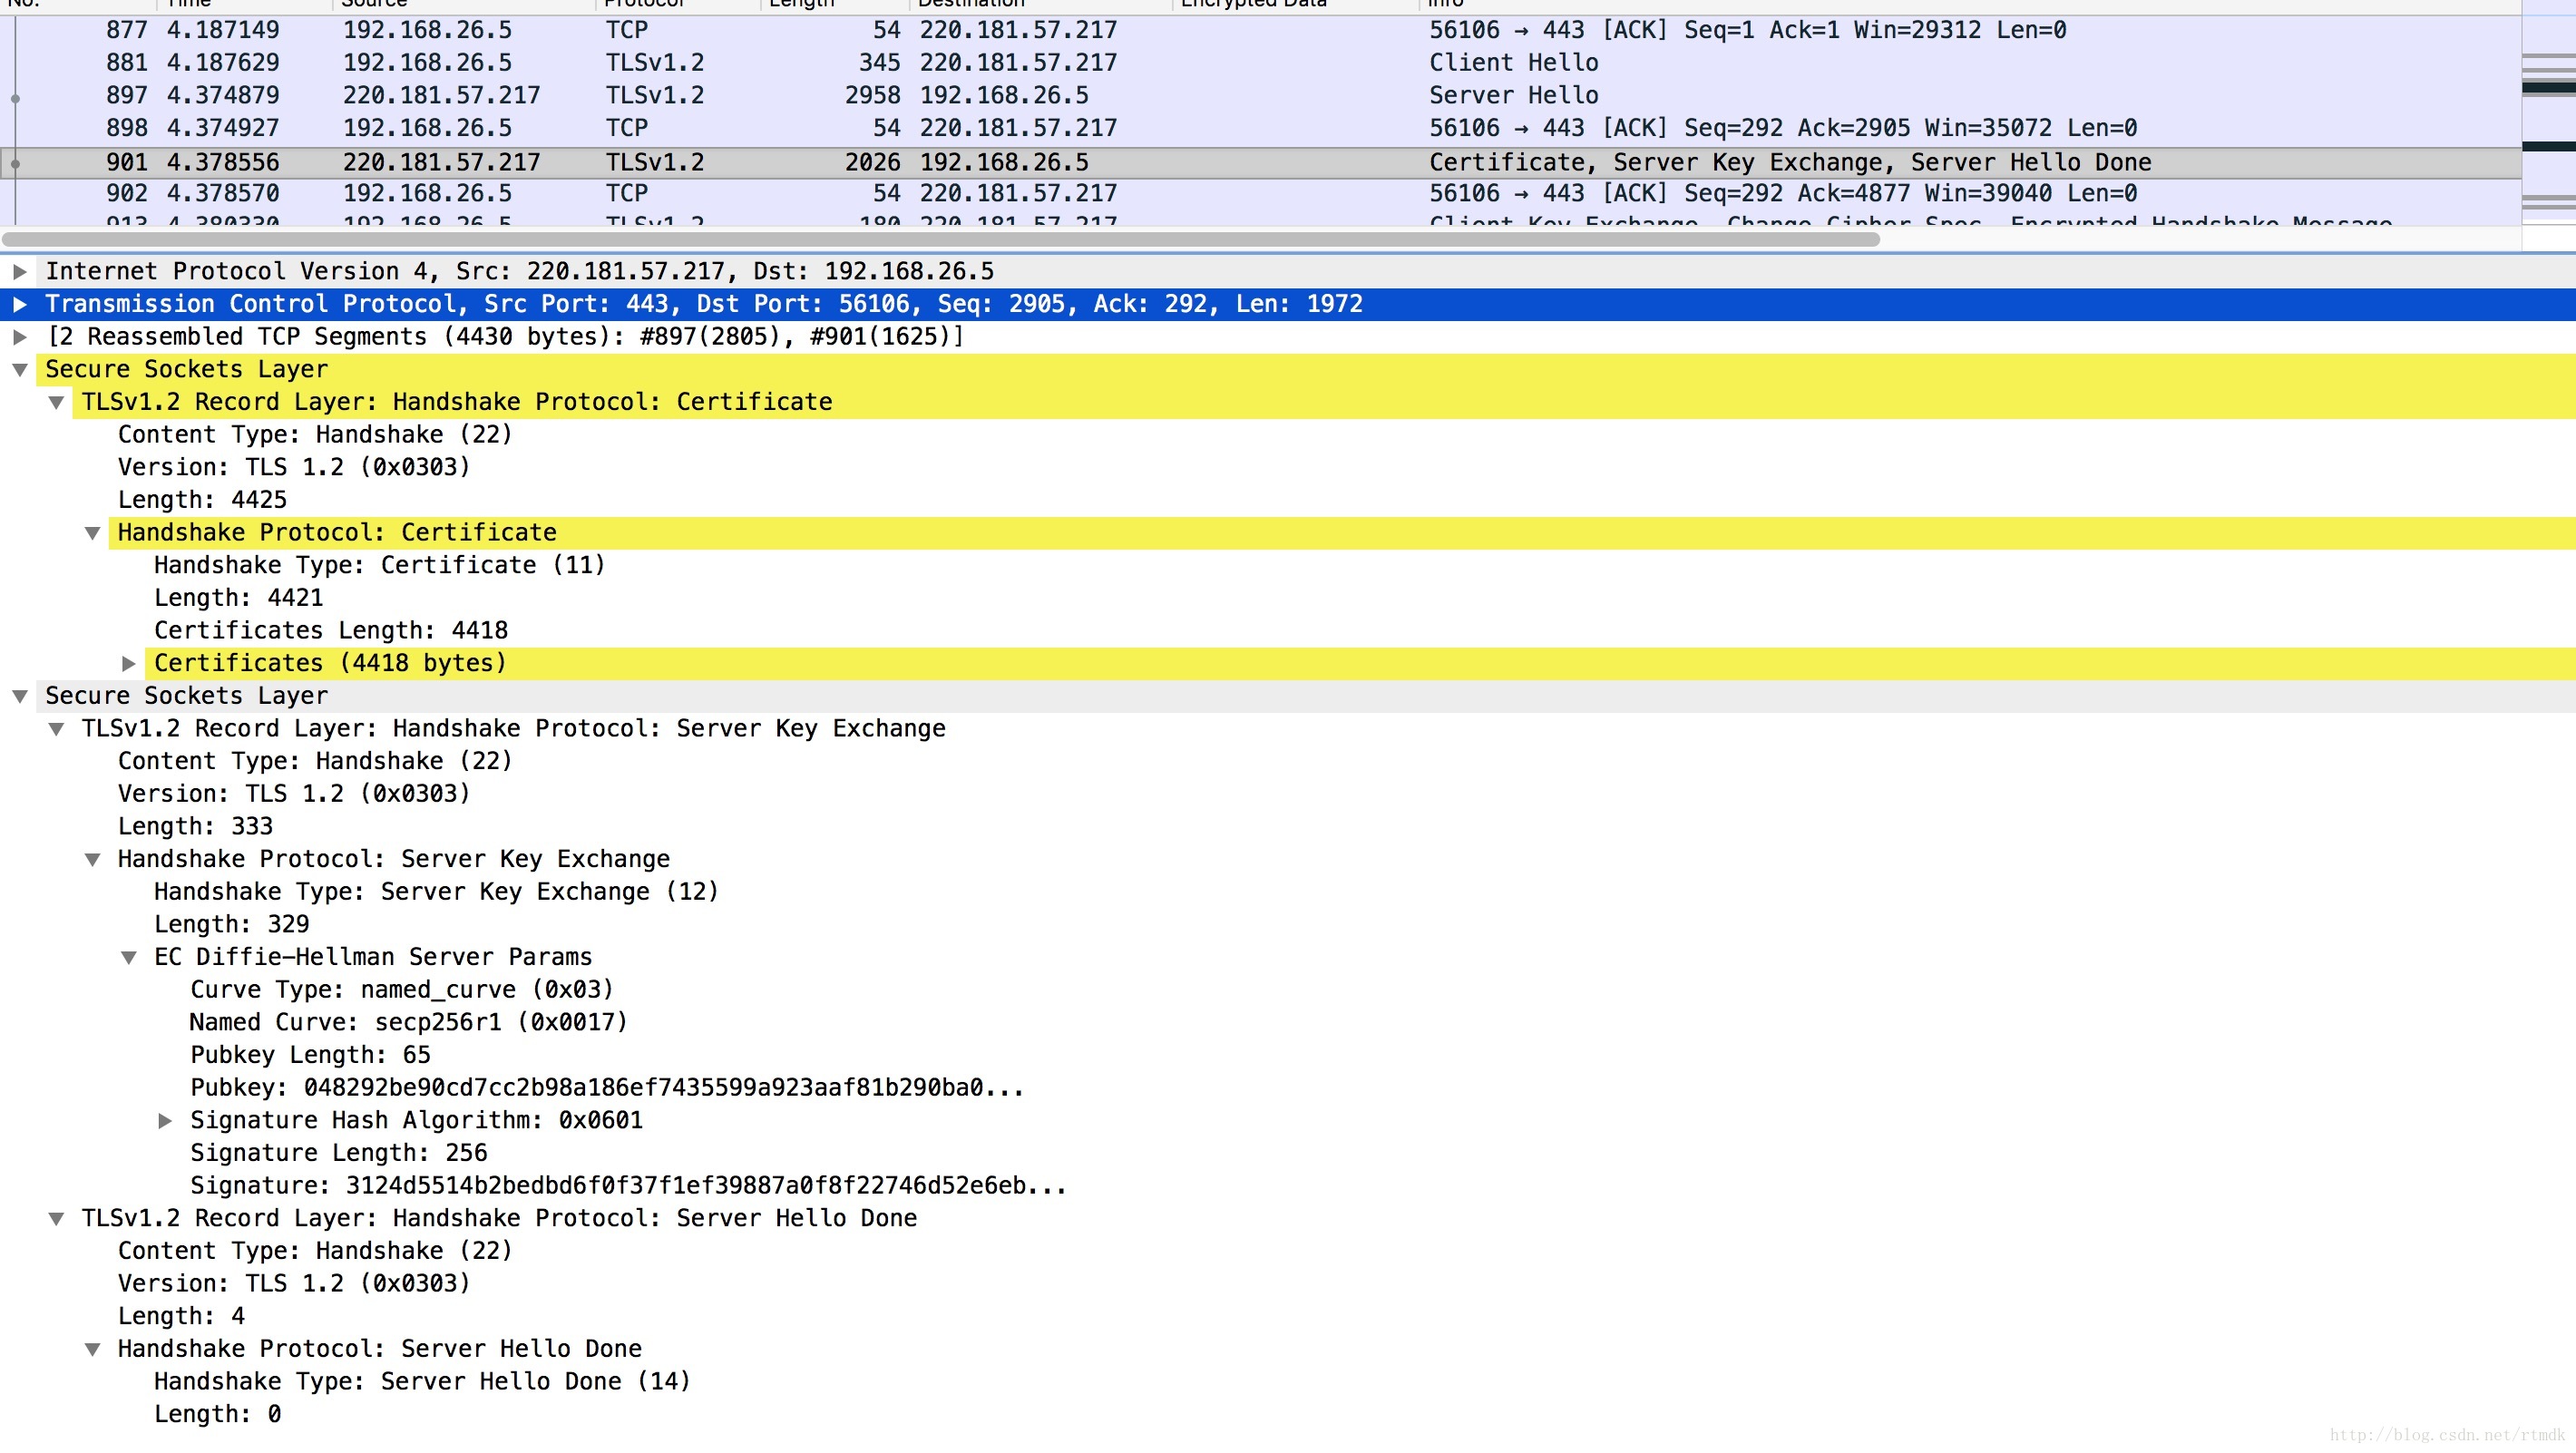2576x1453 pixels.
Task: Select Version: TLS 1.2 under Certificate record
Action: click(x=294, y=468)
